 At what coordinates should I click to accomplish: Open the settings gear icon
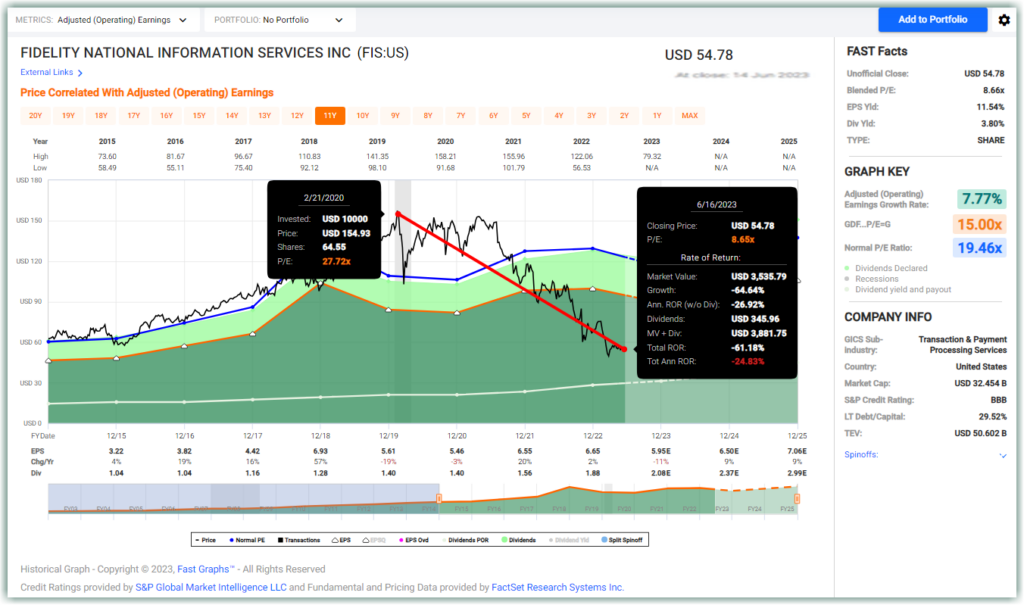(1004, 20)
